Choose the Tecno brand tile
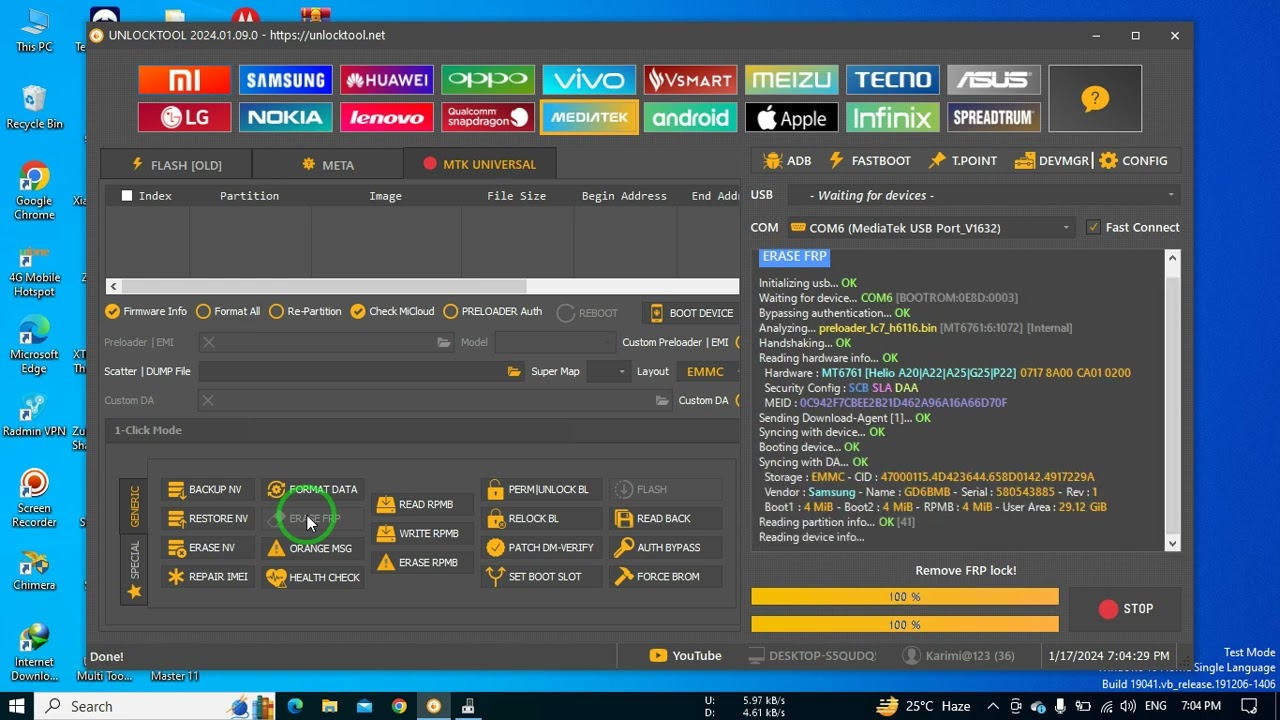Screen dimensions: 1280x720 892,80
